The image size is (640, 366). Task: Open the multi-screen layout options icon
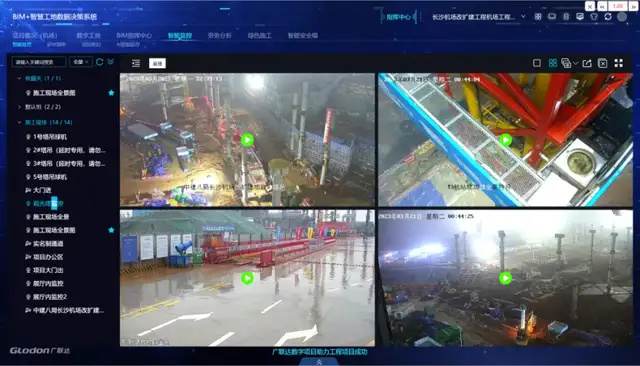(x=566, y=63)
